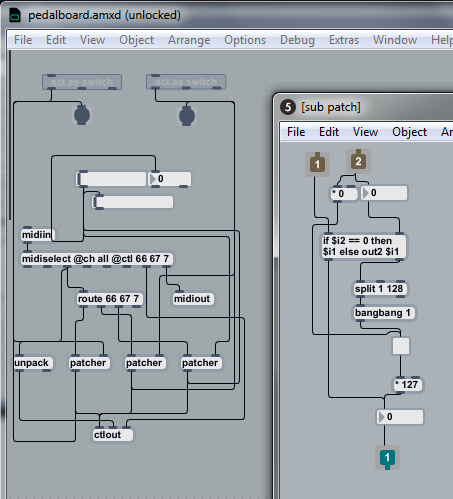Toggle the left act as switch control
Image resolution: width=453 pixels, height=499 pixels.
(x=82, y=82)
